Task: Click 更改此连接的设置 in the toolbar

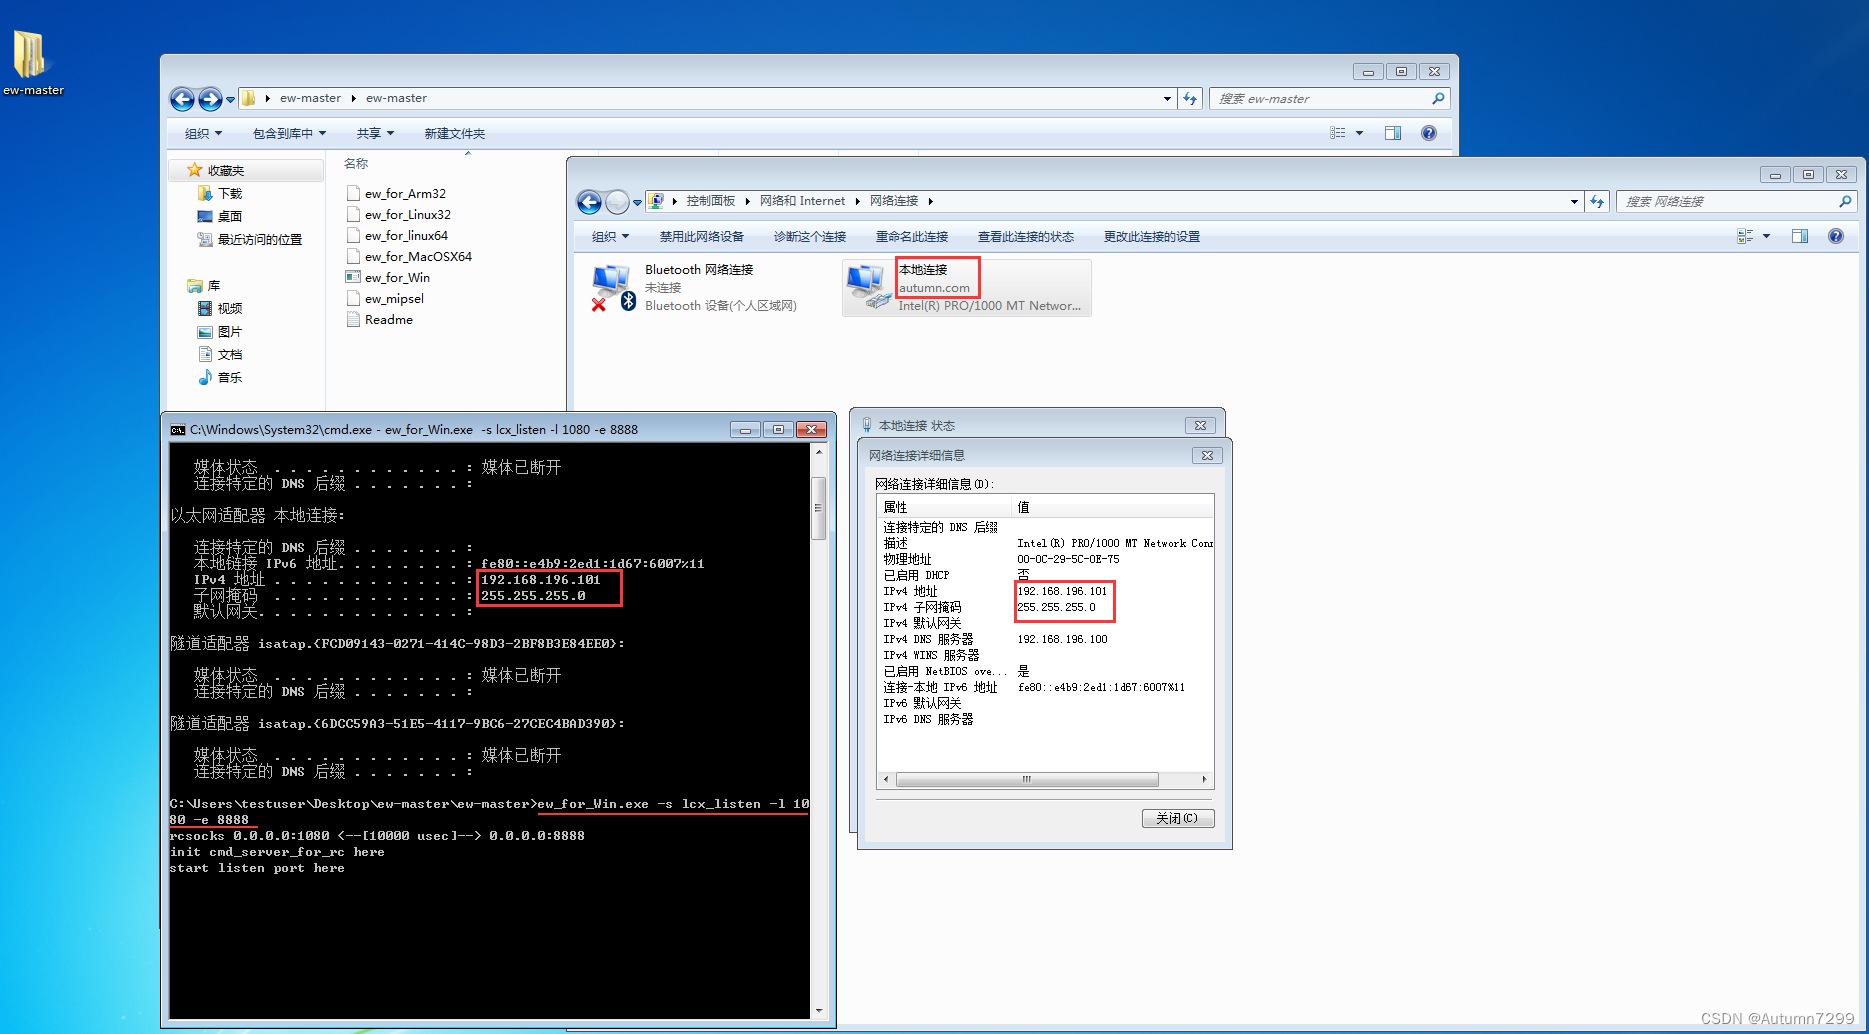Action: tap(1151, 237)
